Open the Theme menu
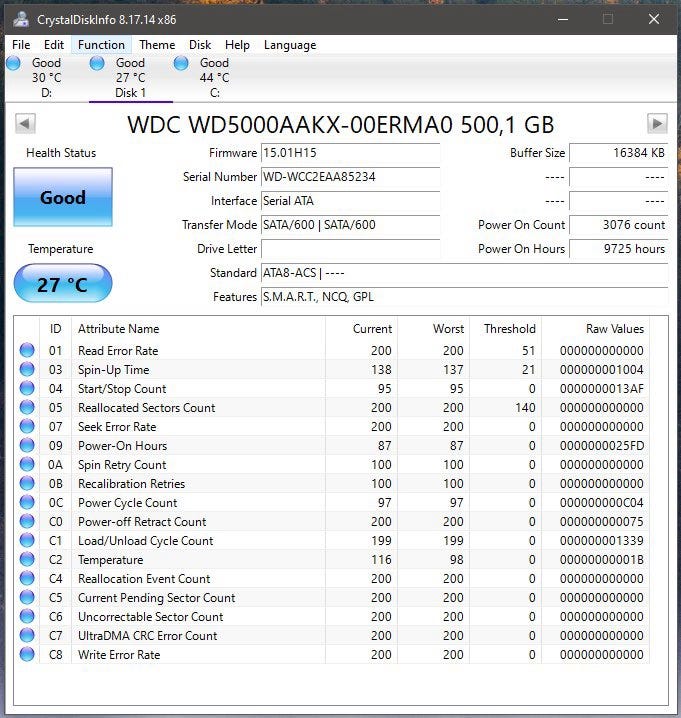The width and height of the screenshot is (681, 718). 157,45
